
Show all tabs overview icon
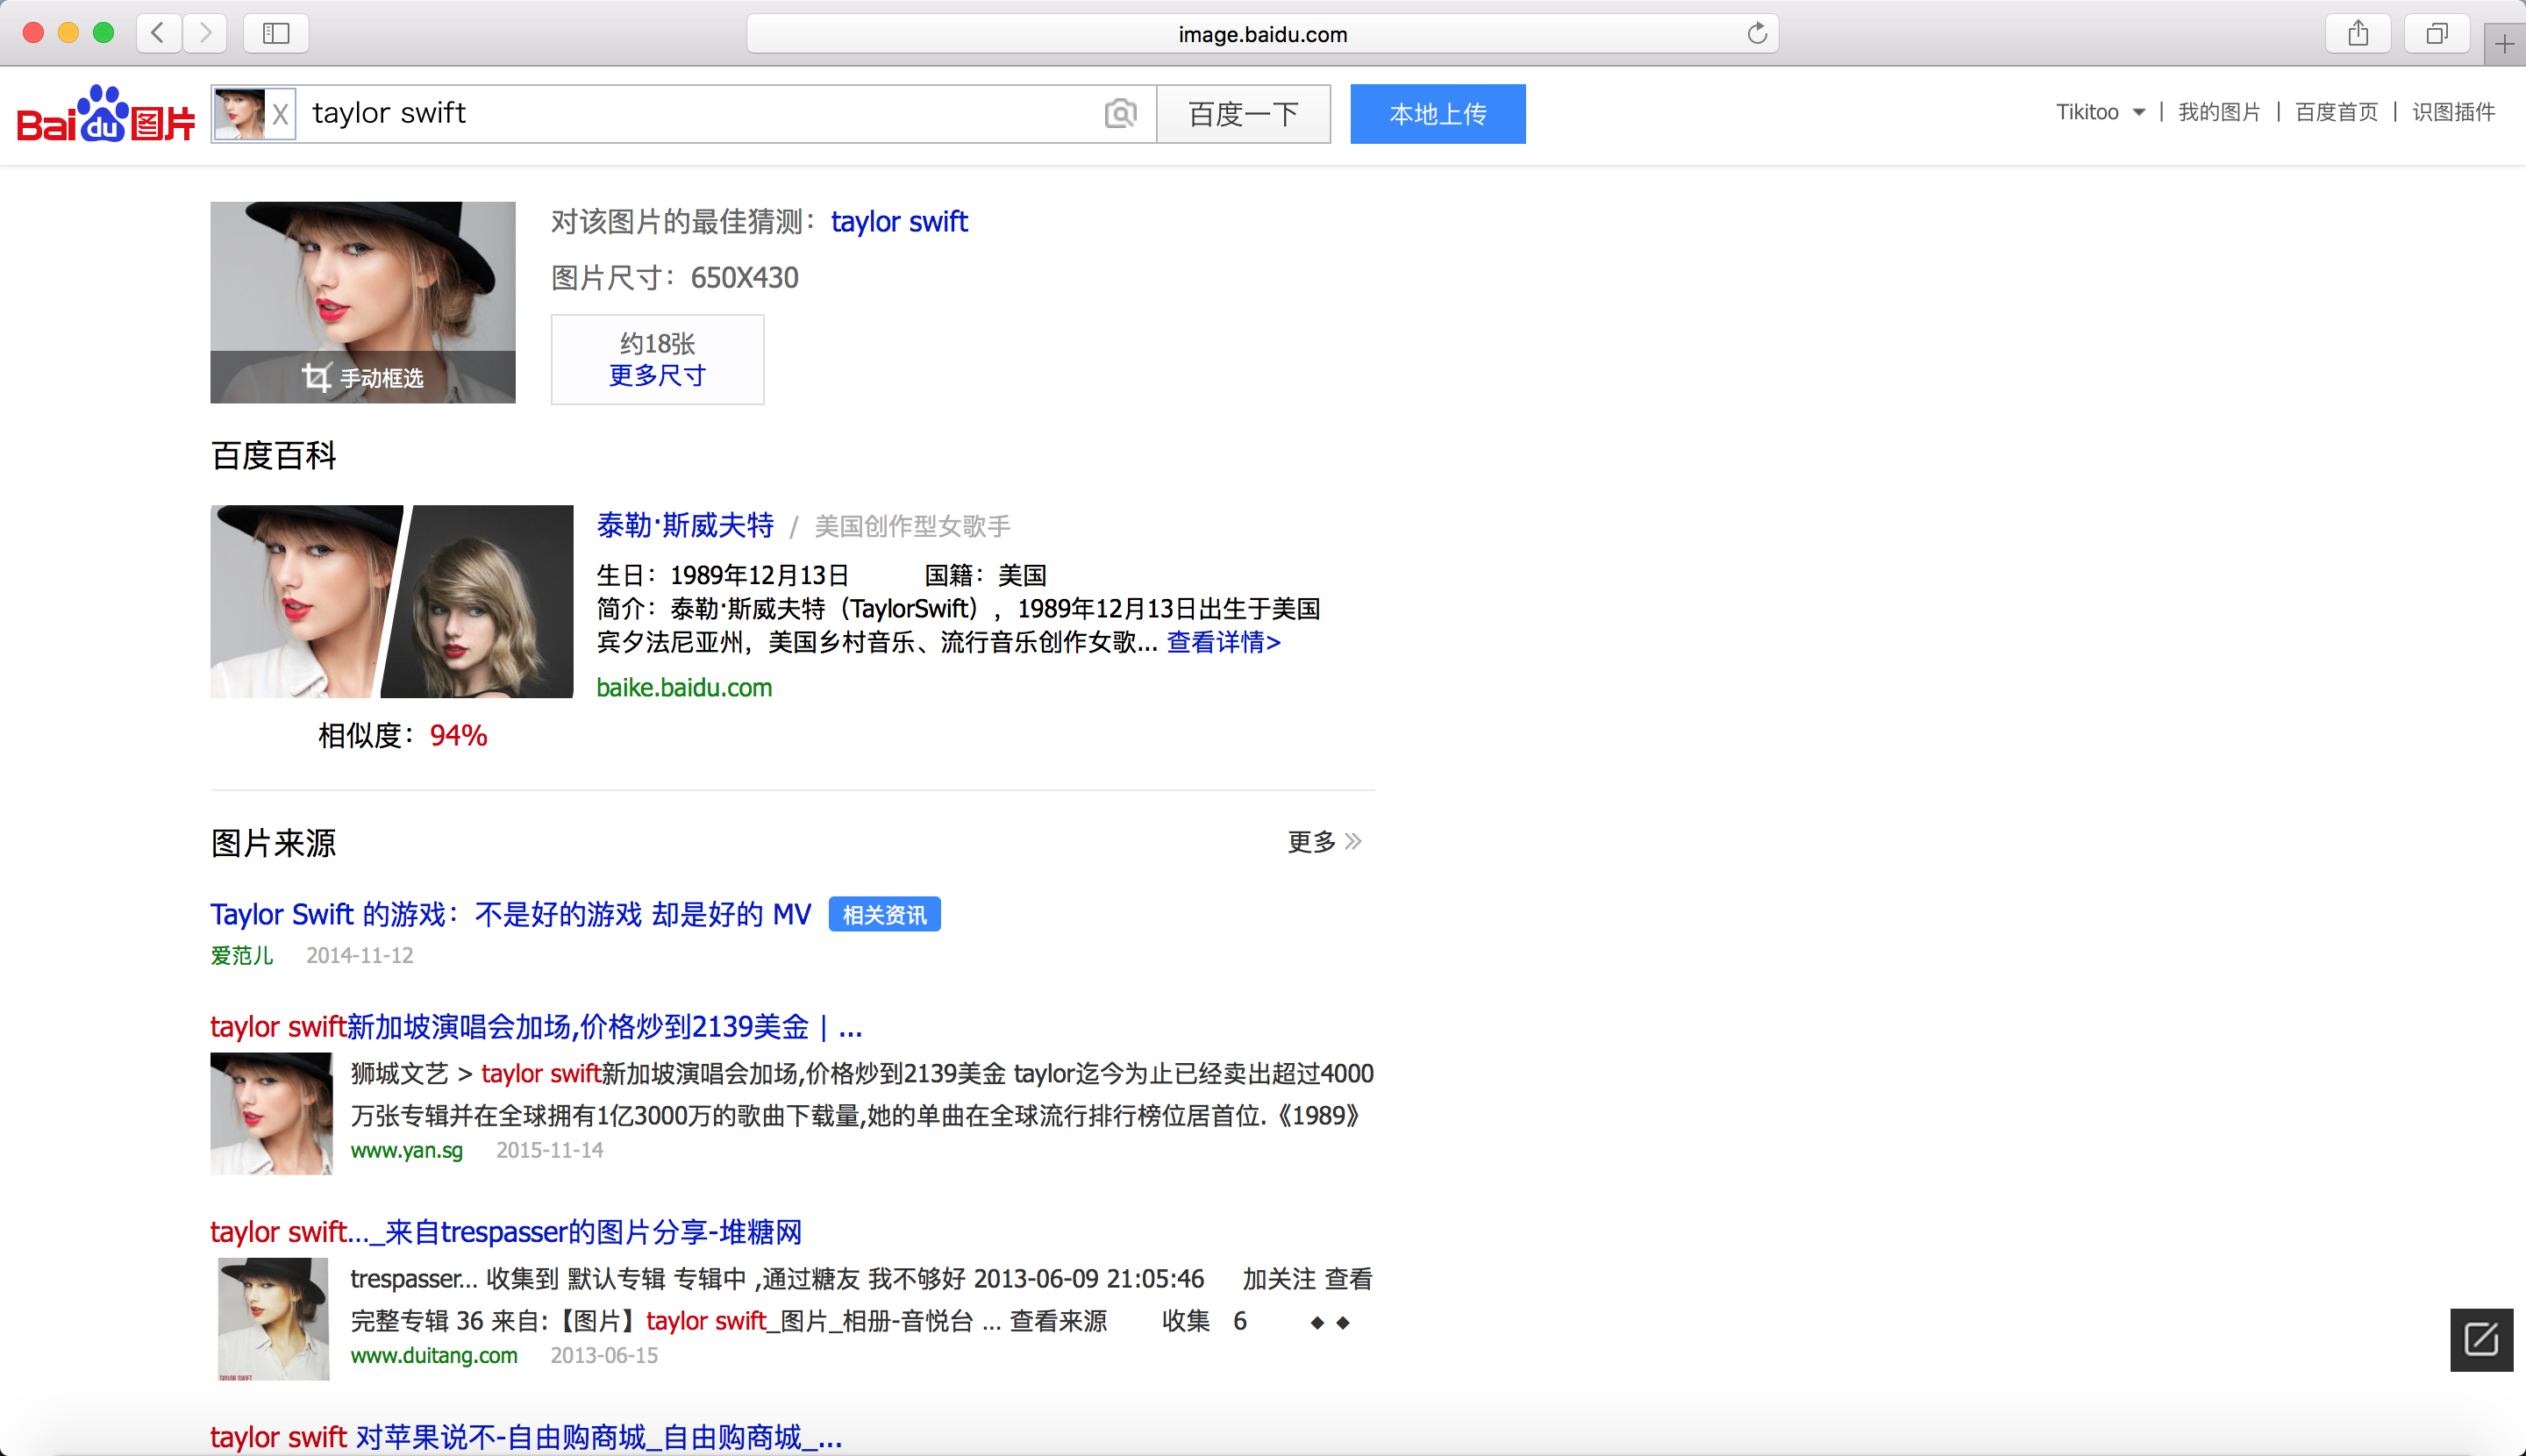point(2437,33)
